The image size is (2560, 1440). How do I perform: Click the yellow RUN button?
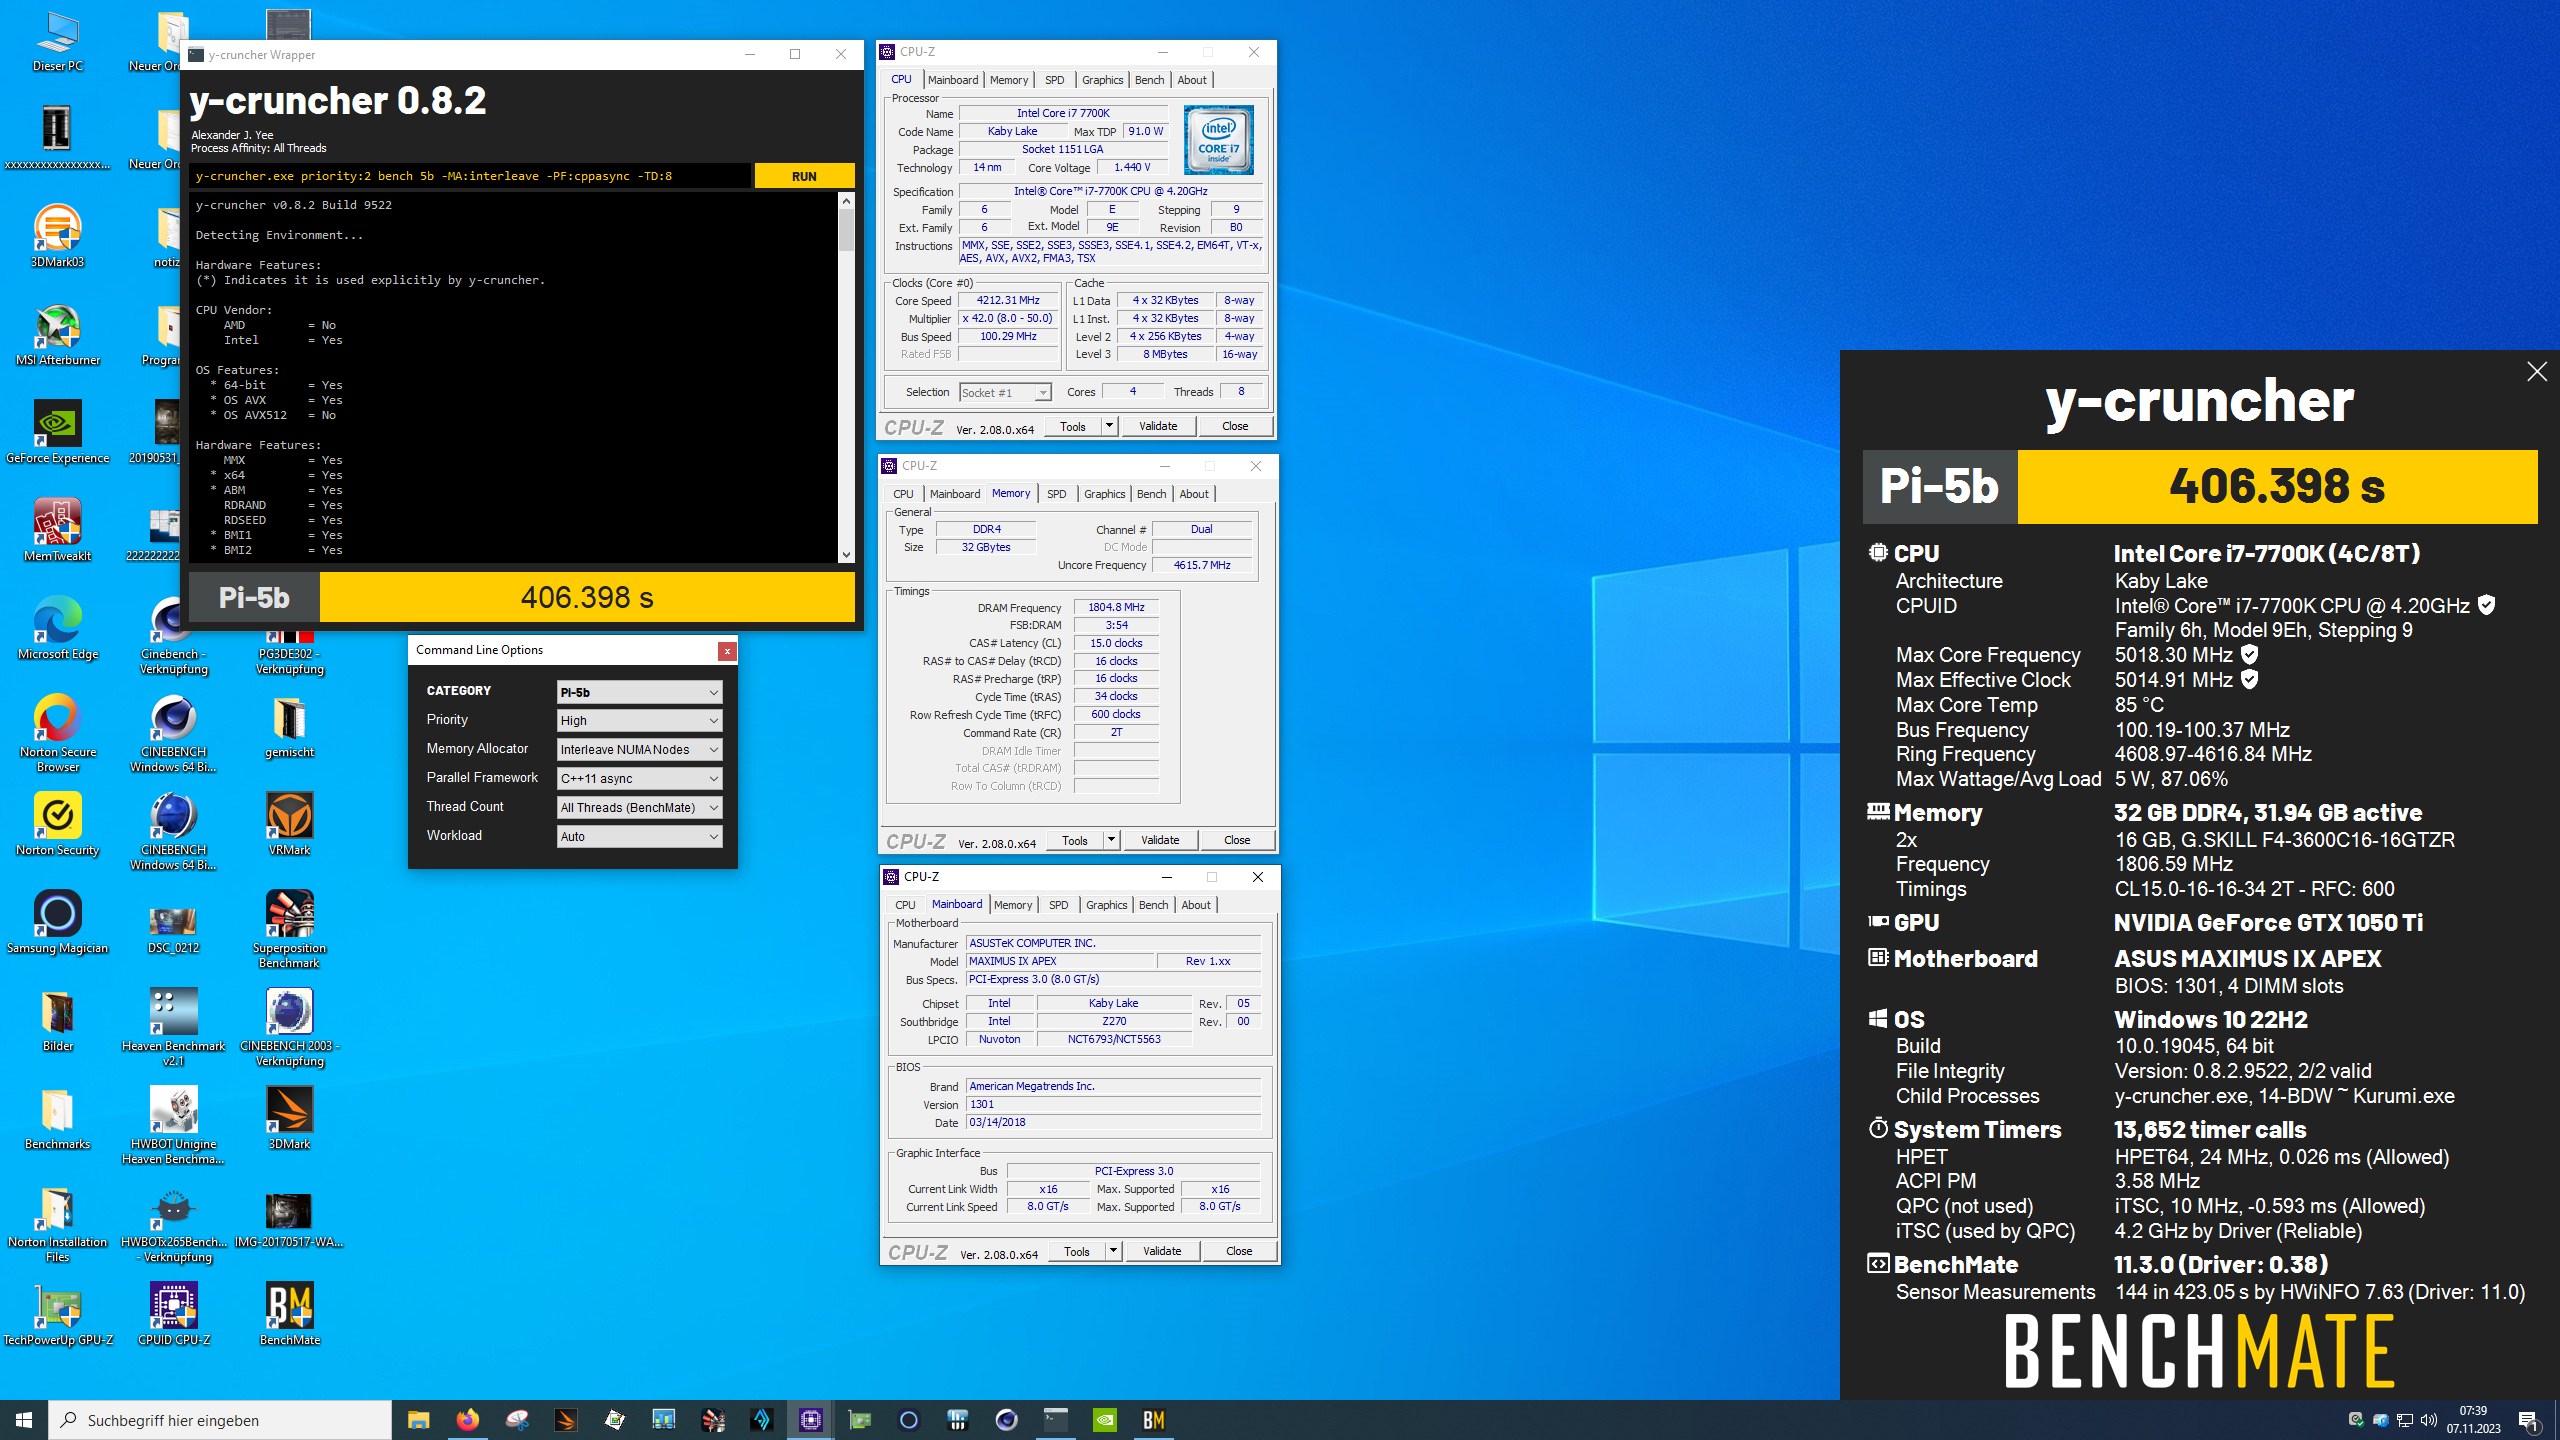tap(804, 176)
